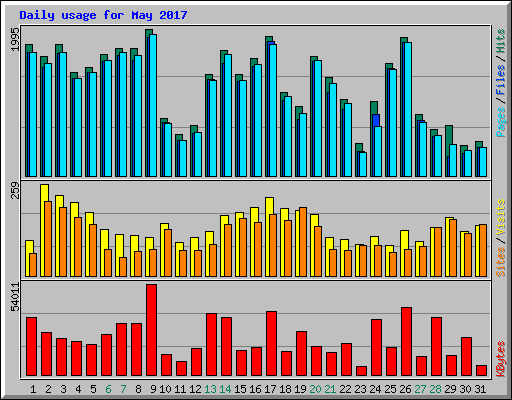The height and width of the screenshot is (400, 512).
Task: Click the Visits legend label
Action: click(x=500, y=218)
